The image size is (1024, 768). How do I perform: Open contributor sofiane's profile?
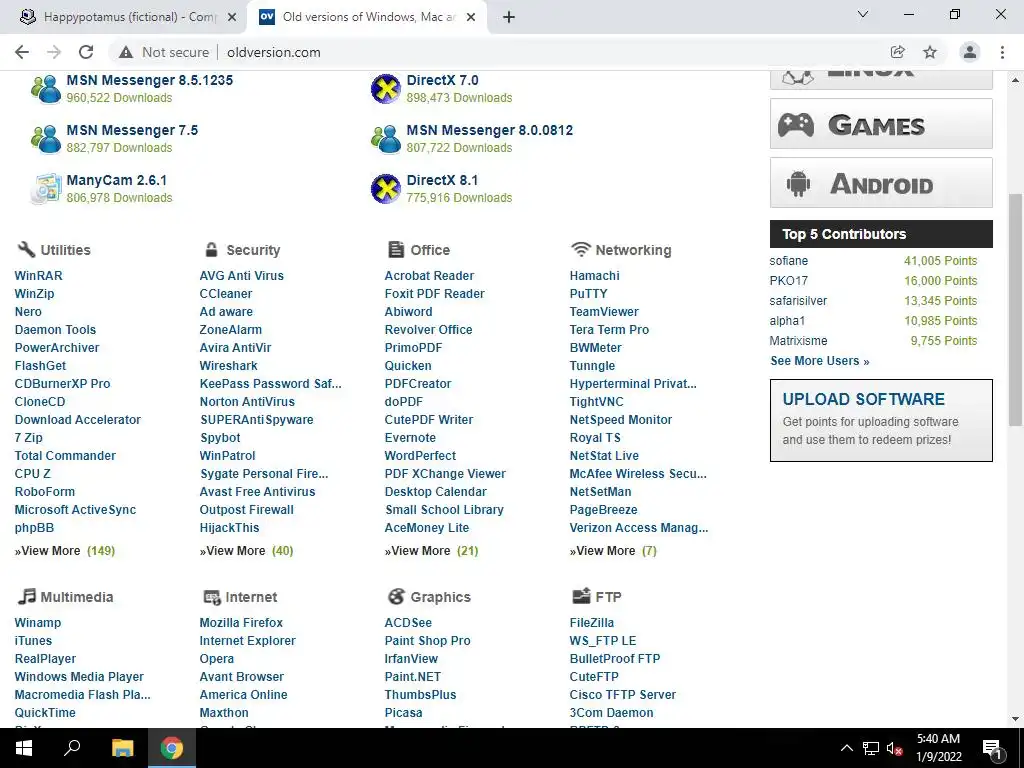[x=789, y=261]
